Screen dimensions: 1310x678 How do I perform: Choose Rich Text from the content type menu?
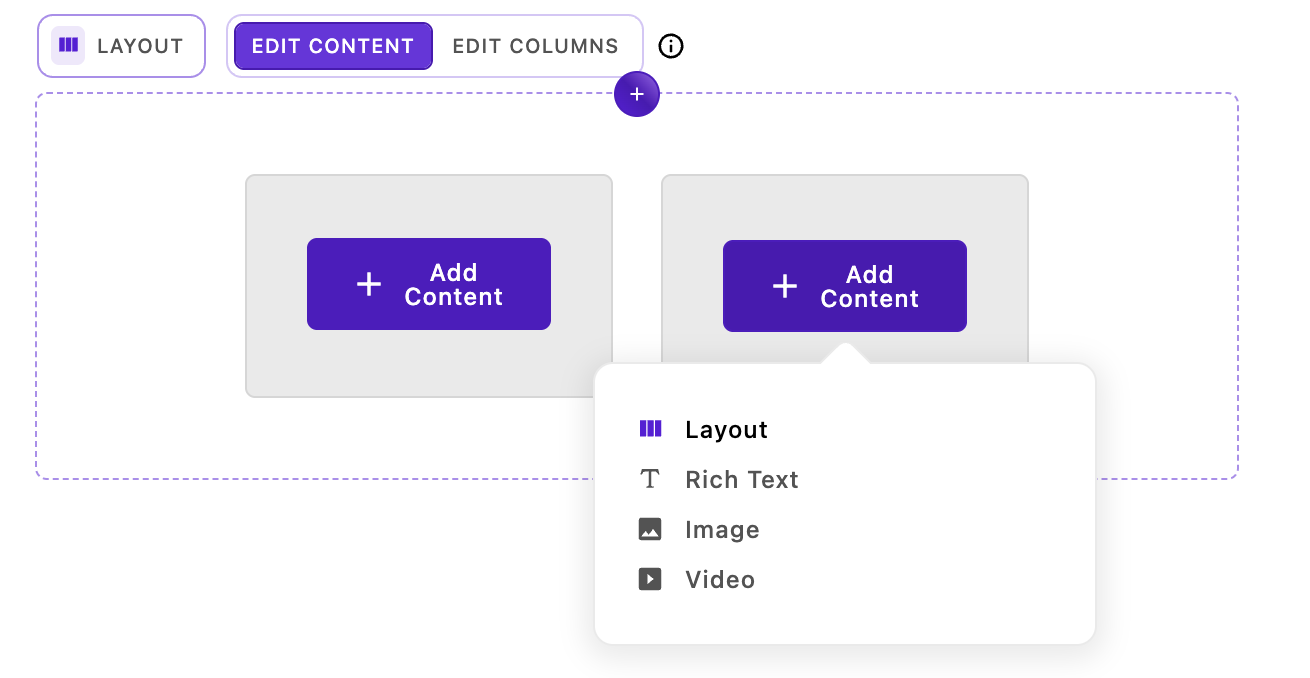point(741,479)
